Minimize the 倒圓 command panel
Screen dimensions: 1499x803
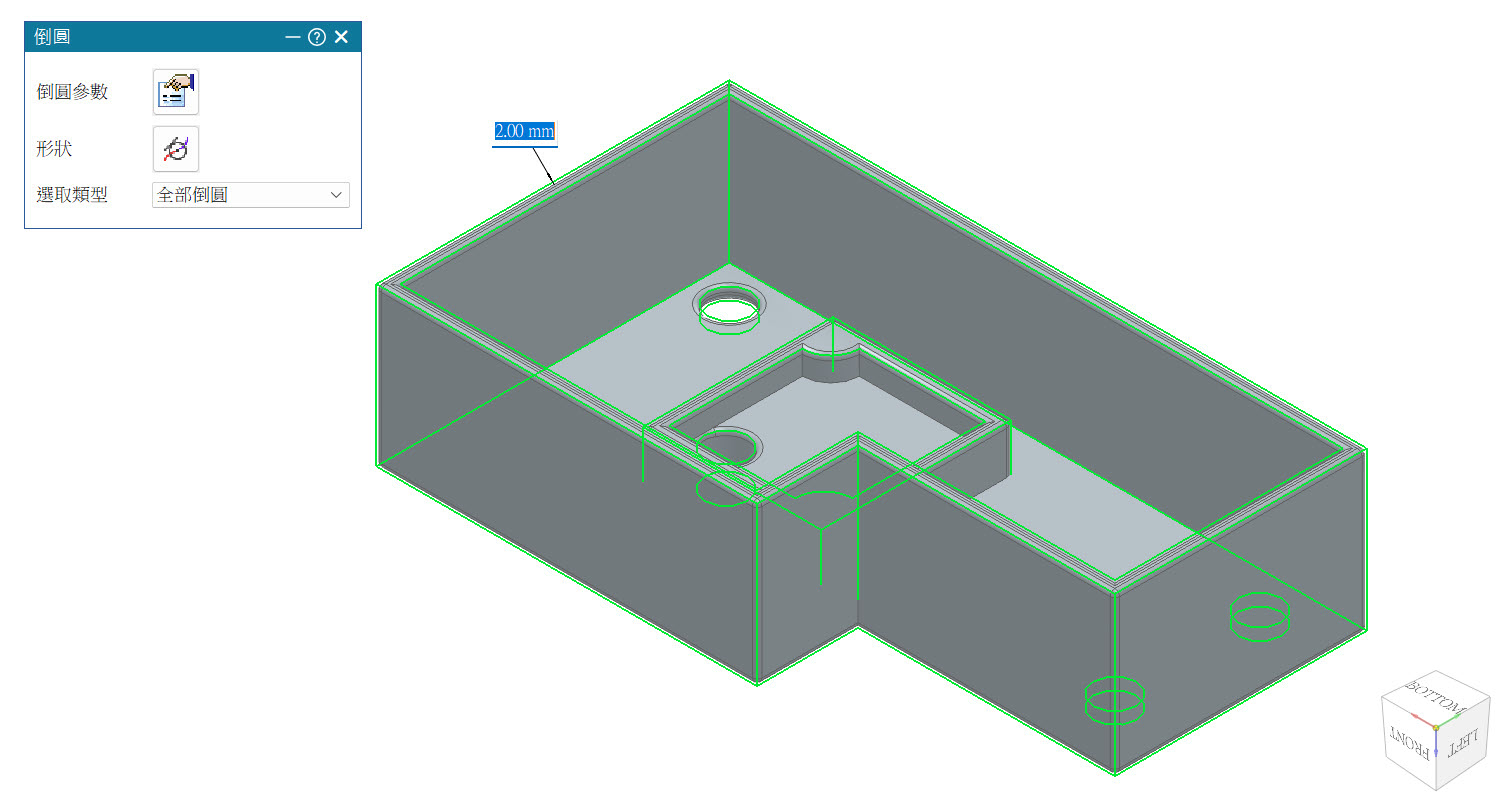[293, 37]
